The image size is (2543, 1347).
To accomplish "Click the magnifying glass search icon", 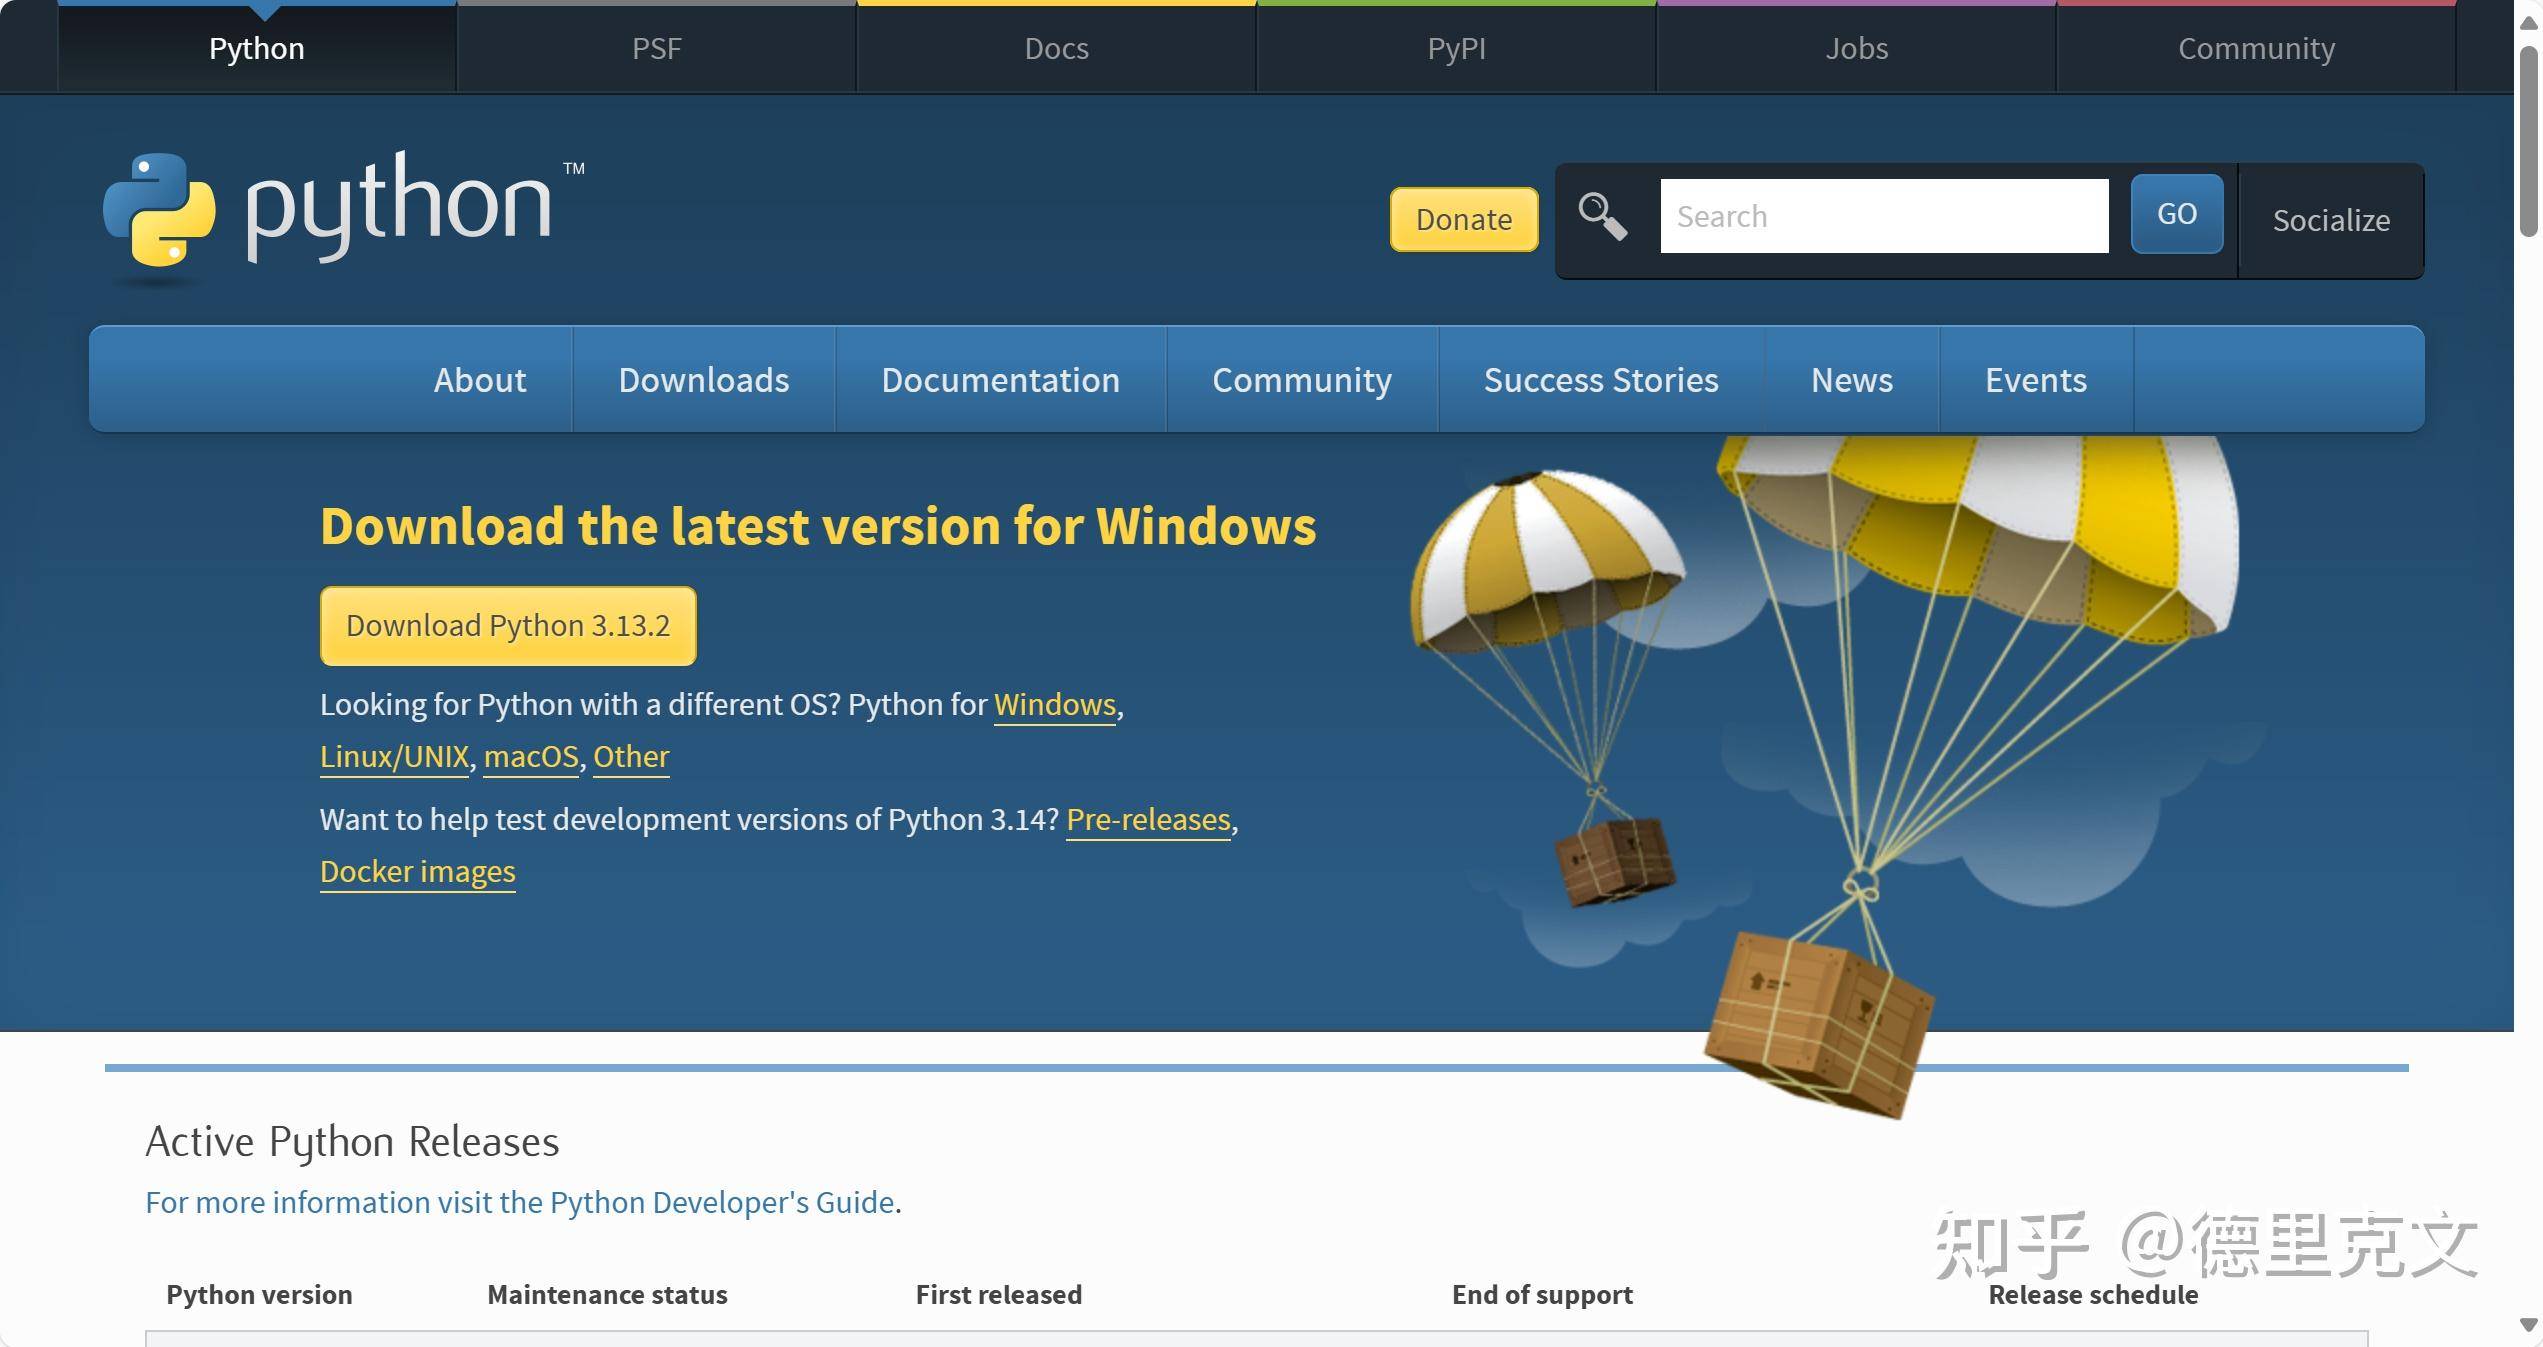I will [1602, 216].
